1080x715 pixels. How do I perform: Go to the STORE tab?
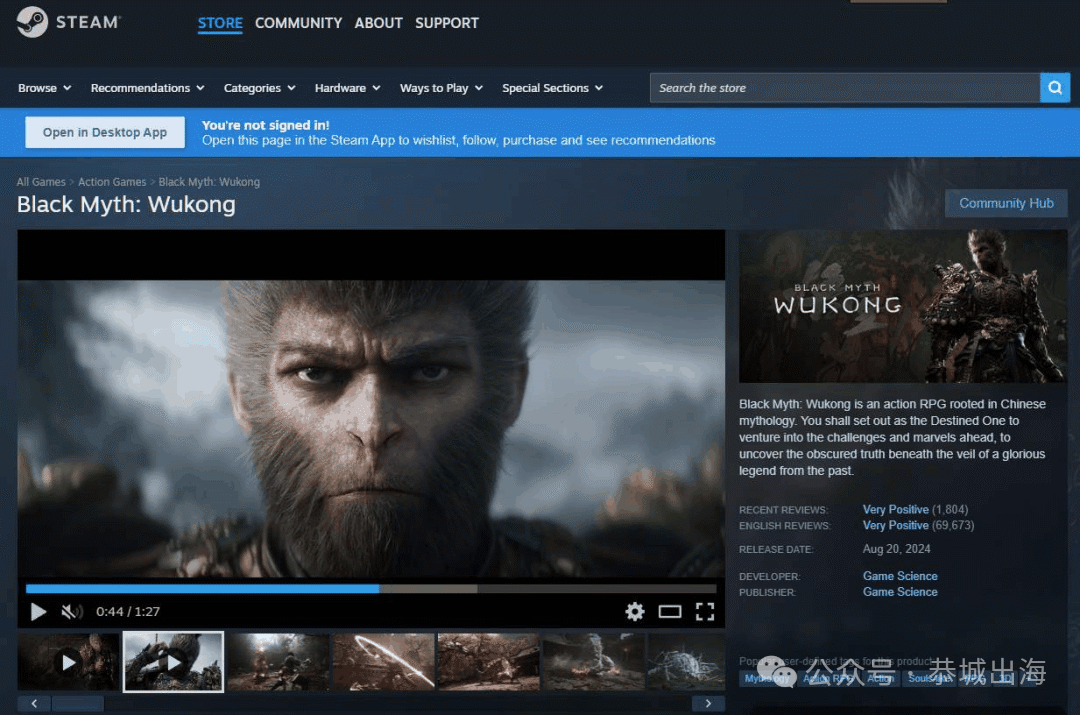[x=220, y=23]
